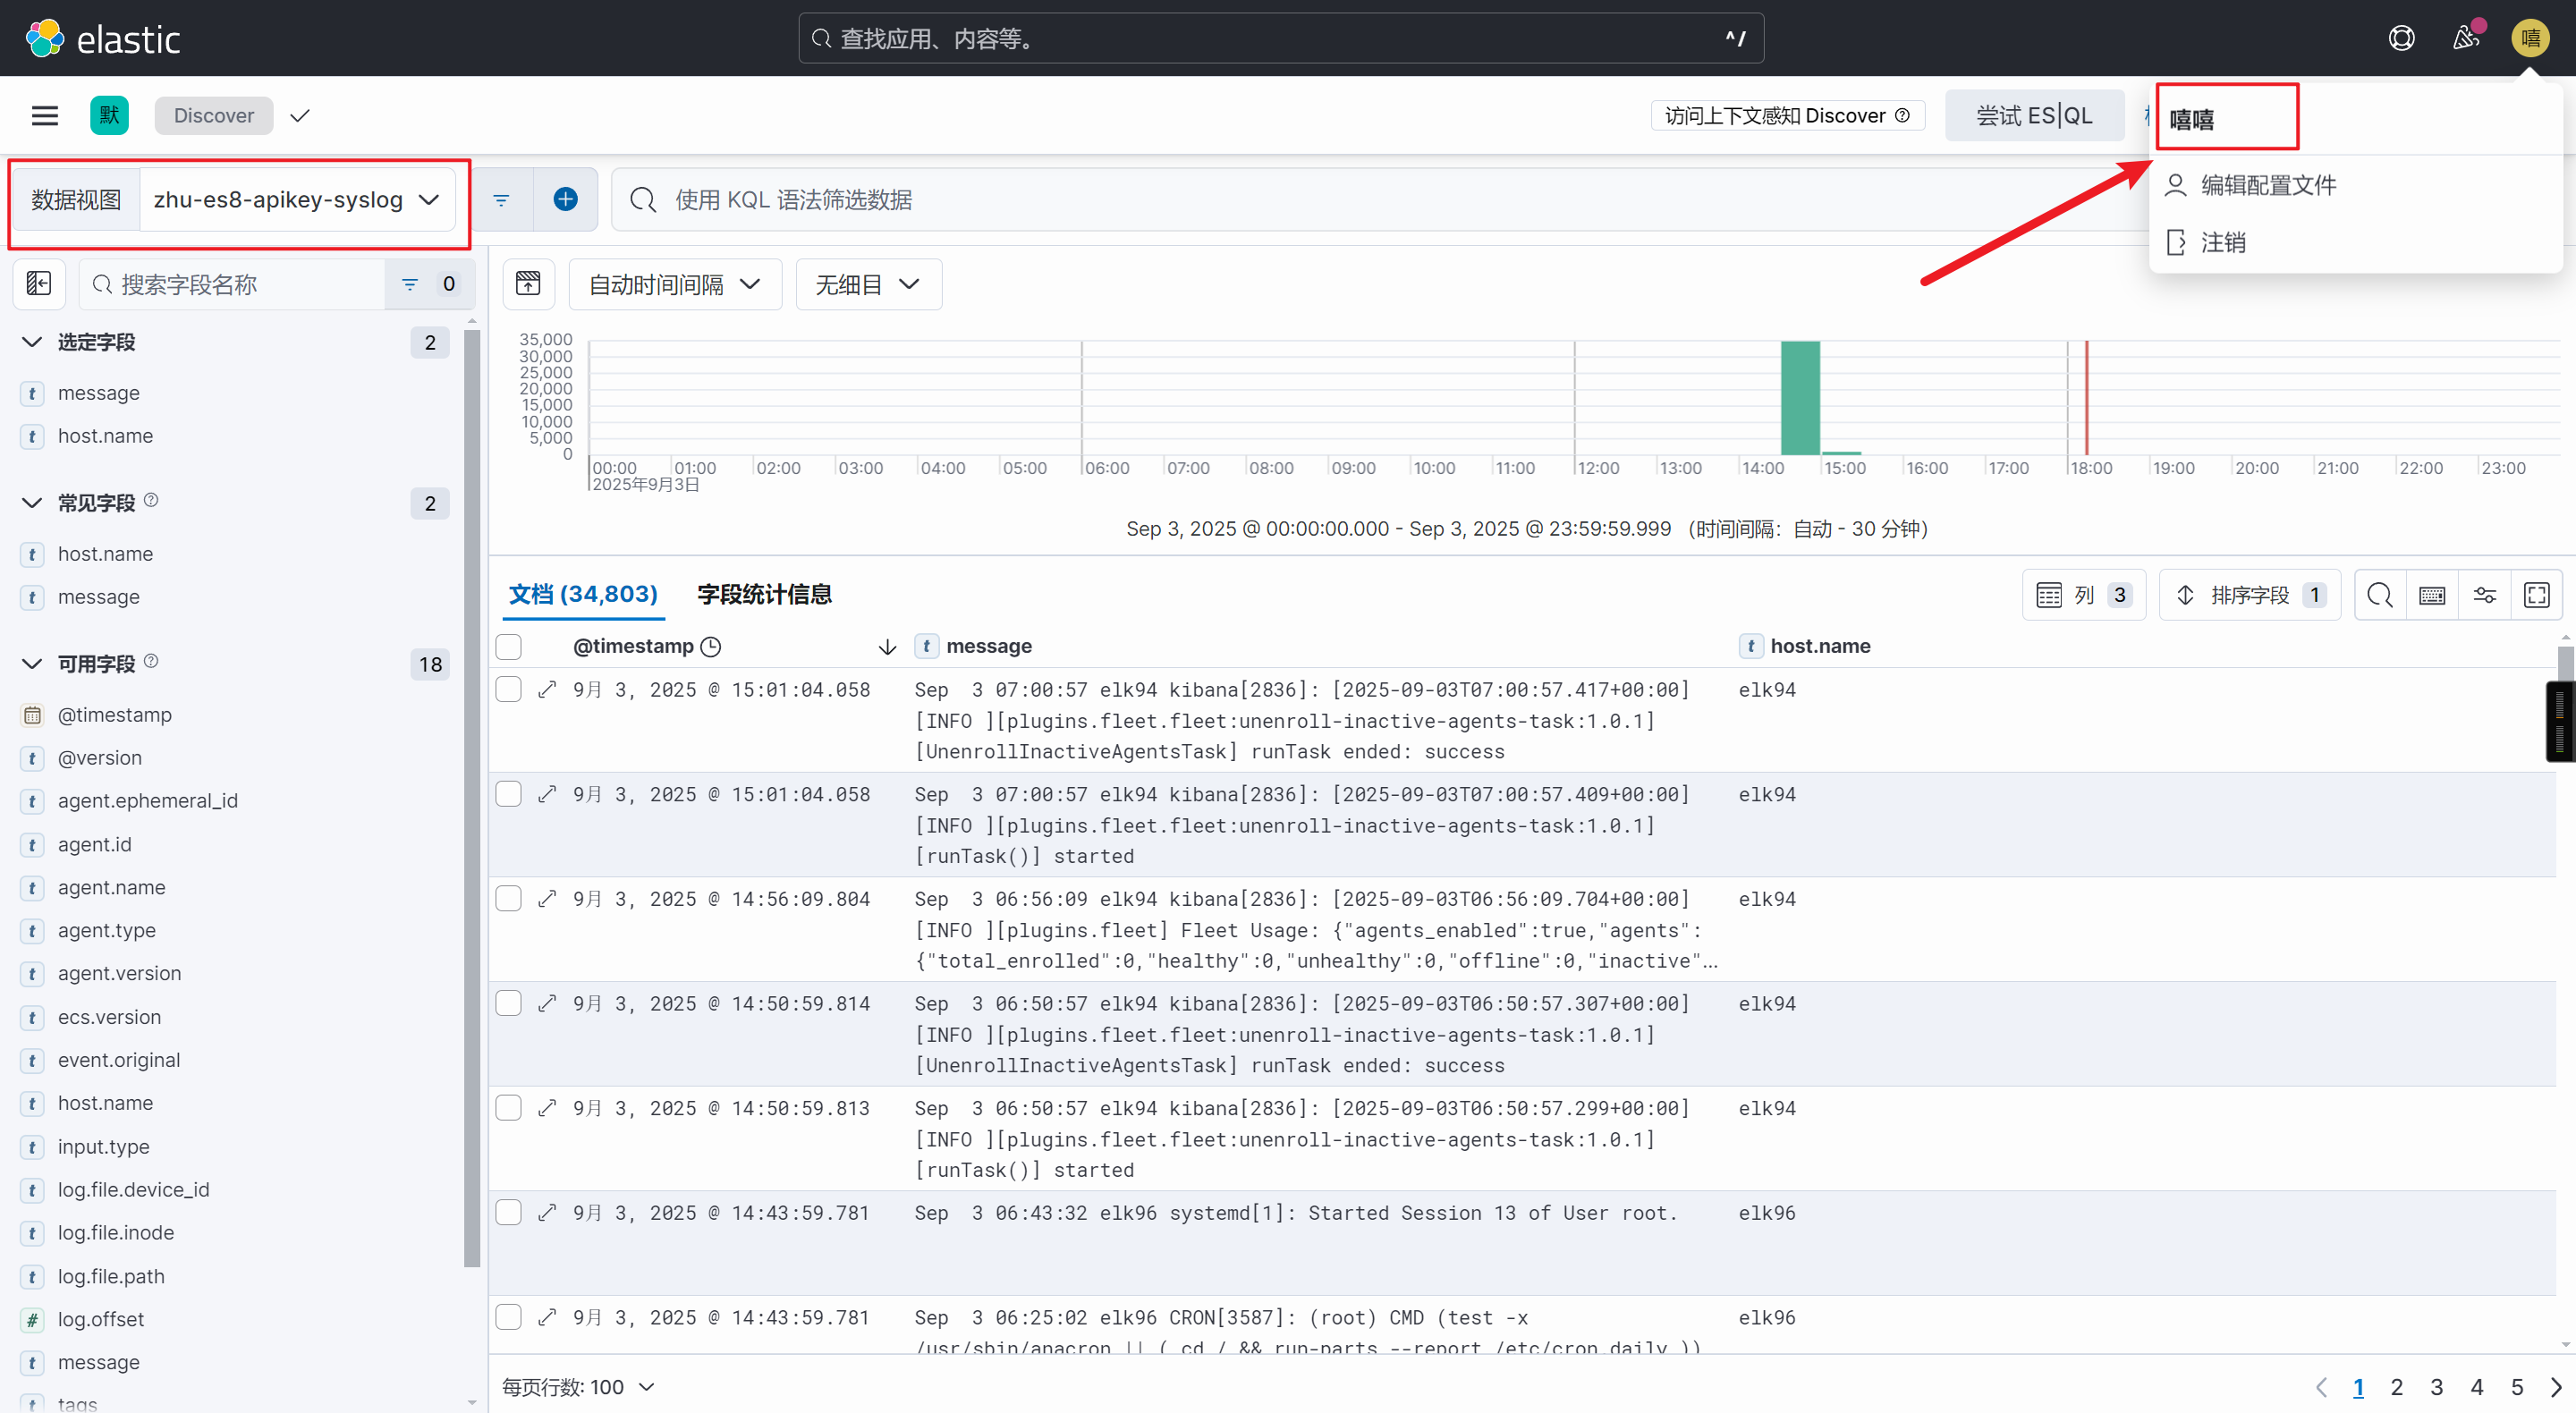Click the log.offset number type icon
The height and width of the screenshot is (1413, 2576).
pyautogui.click(x=32, y=1319)
